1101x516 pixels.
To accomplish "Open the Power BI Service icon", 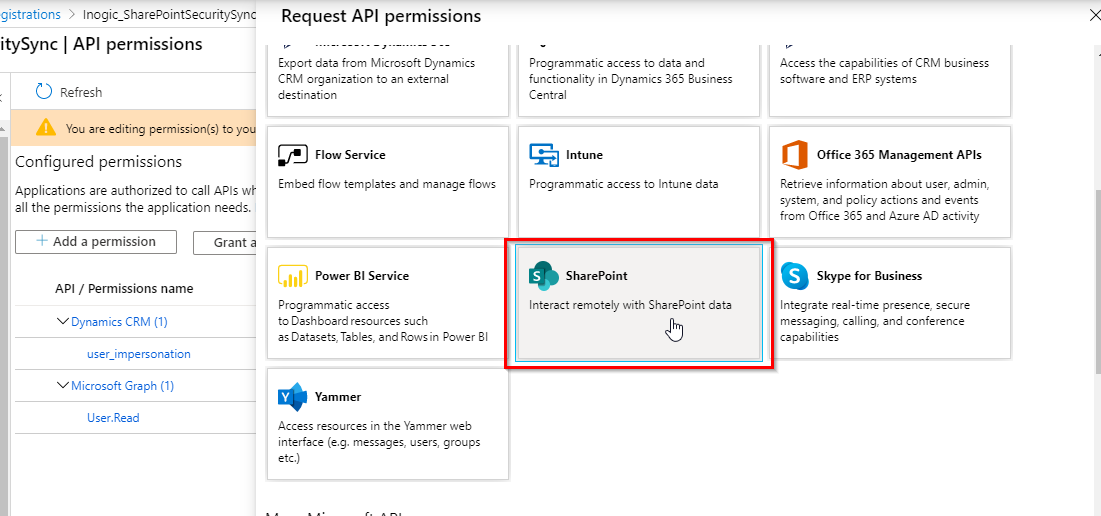I will pos(292,277).
